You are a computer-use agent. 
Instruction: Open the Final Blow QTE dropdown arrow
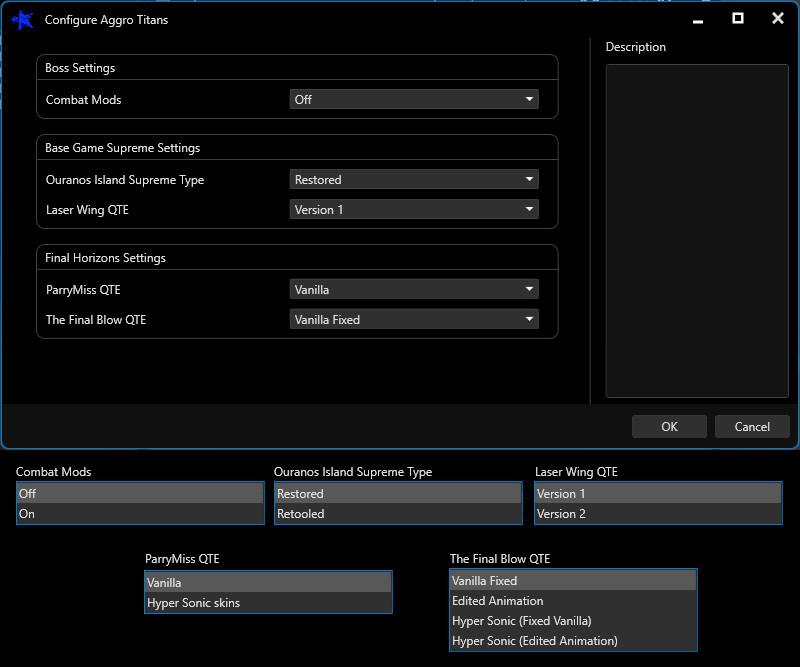pos(527,319)
